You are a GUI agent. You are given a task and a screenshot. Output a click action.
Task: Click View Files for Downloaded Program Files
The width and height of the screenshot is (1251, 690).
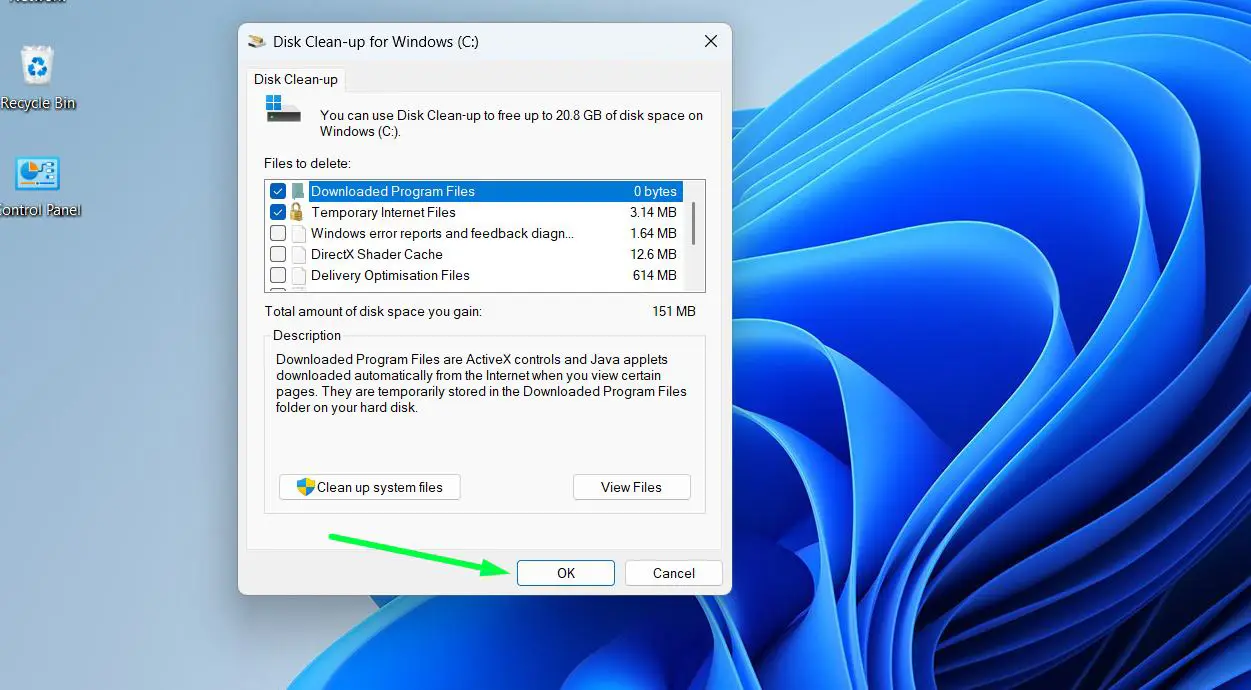pyautogui.click(x=631, y=487)
